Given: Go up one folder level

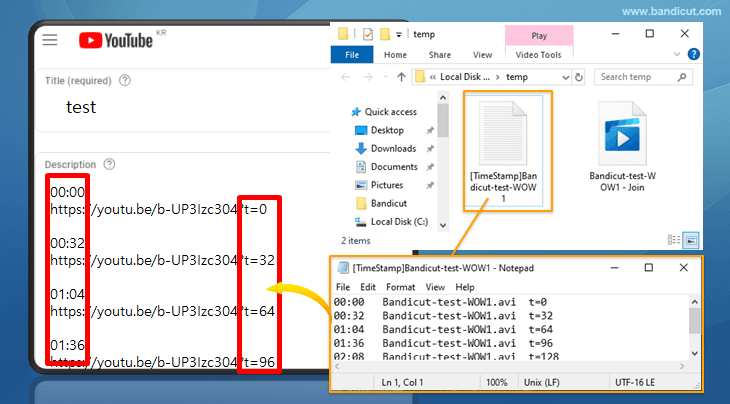Looking at the screenshot, I should (401, 77).
